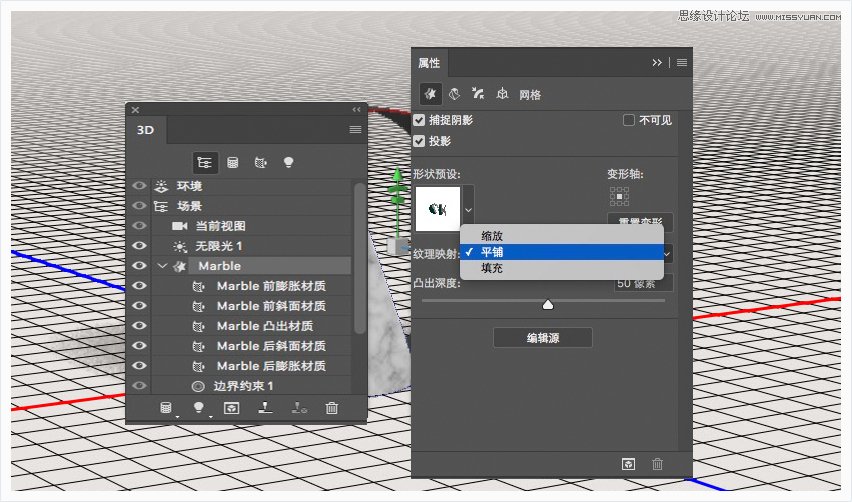Toggle visibility of 场景
The image size is (852, 502).
(139, 206)
